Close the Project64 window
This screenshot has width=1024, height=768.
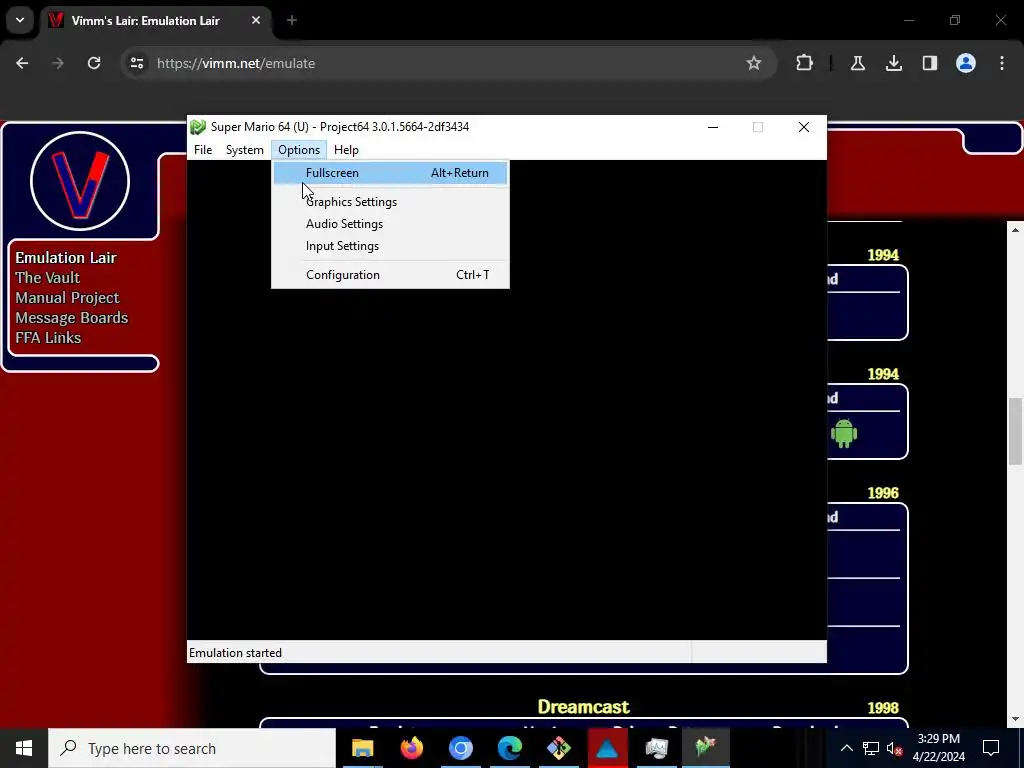[804, 127]
